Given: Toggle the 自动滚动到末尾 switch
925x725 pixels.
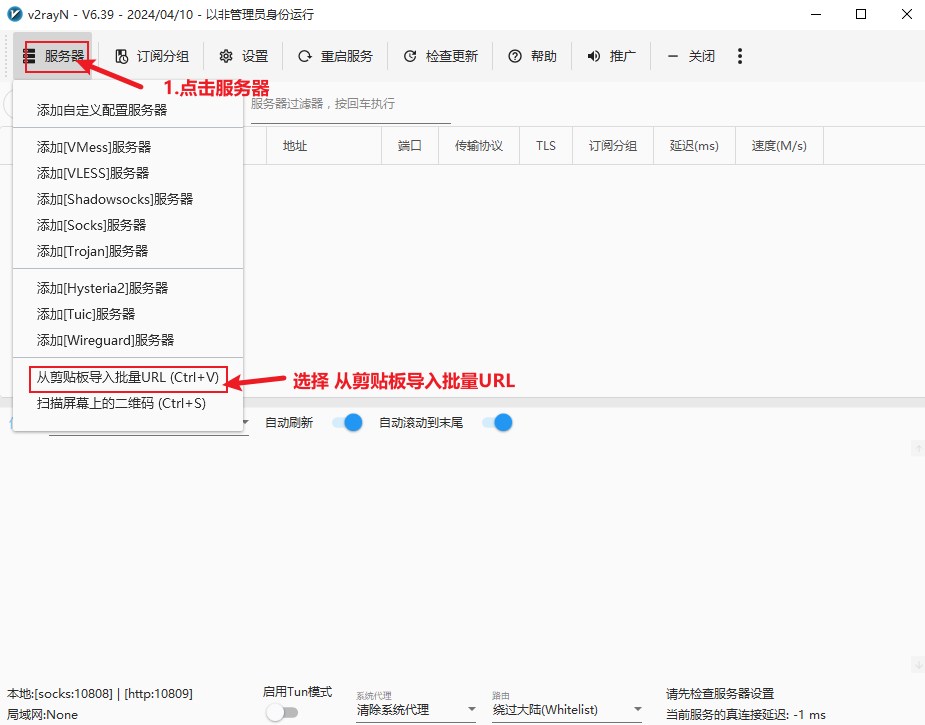Looking at the screenshot, I should 497,422.
